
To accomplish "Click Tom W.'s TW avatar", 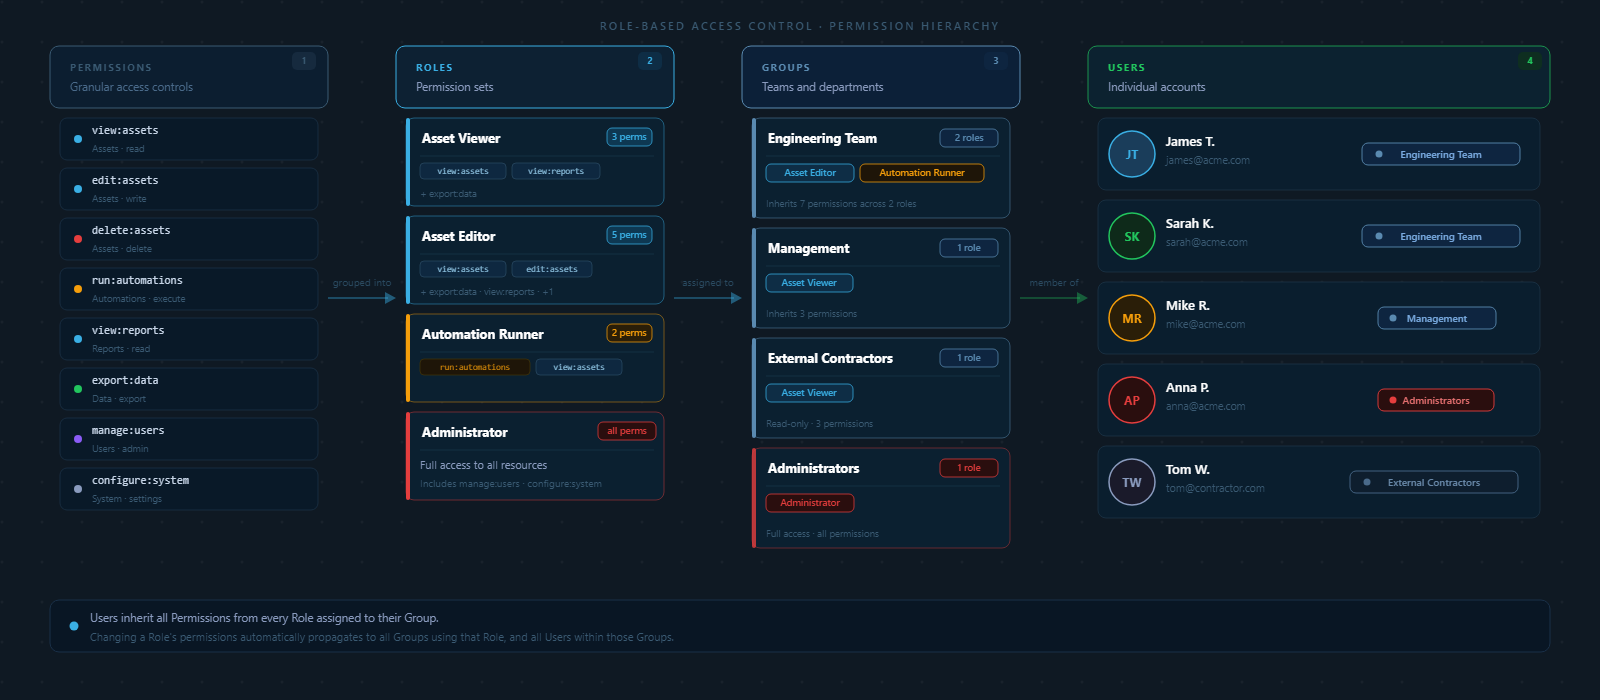I will [x=1132, y=482].
